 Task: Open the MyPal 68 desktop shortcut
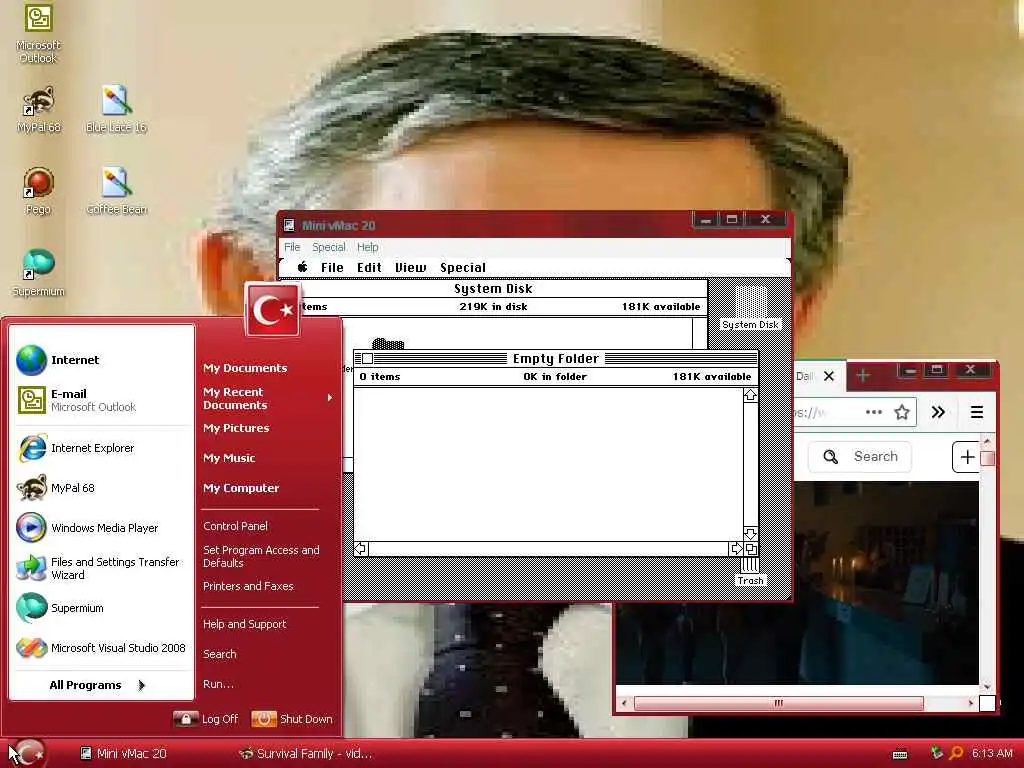click(x=39, y=110)
